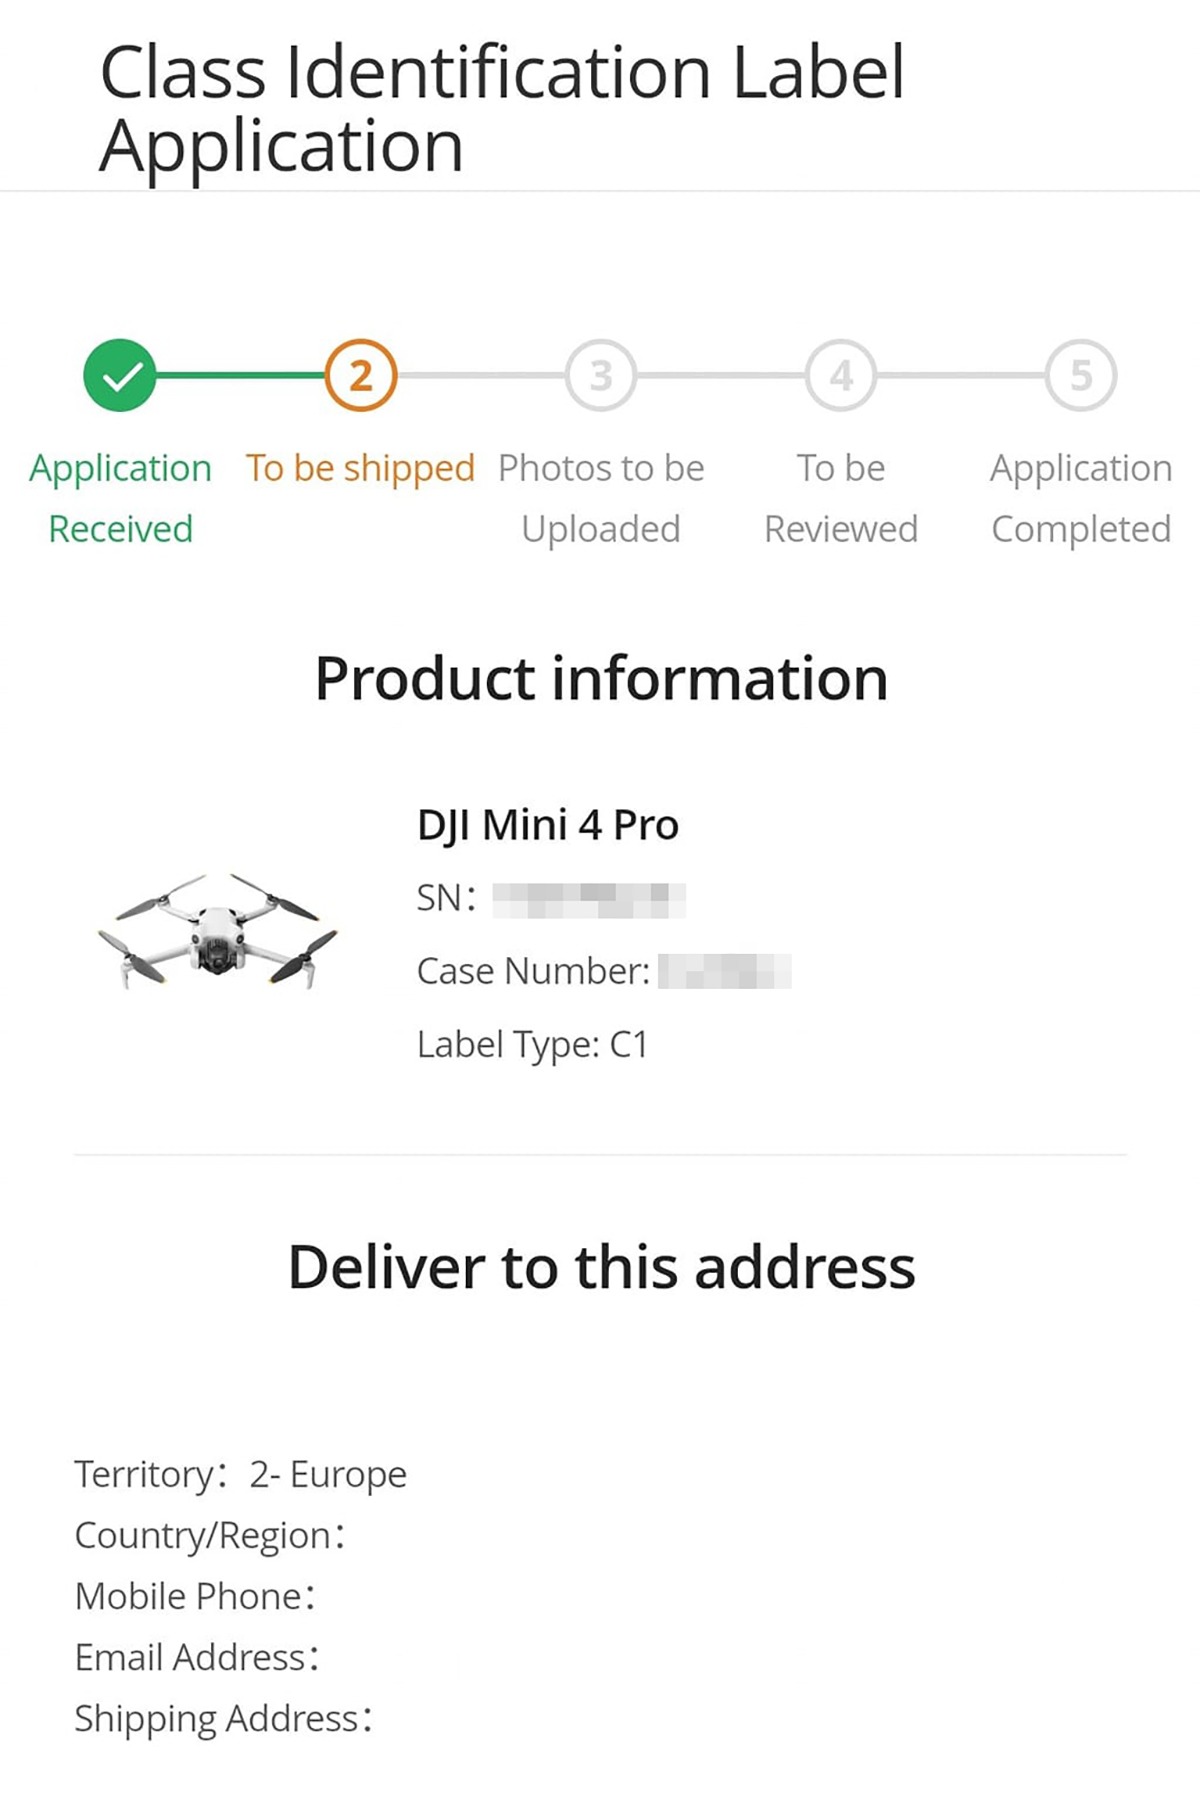Click the blurred SN serial number
This screenshot has width=1200, height=1796.
pos(589,899)
